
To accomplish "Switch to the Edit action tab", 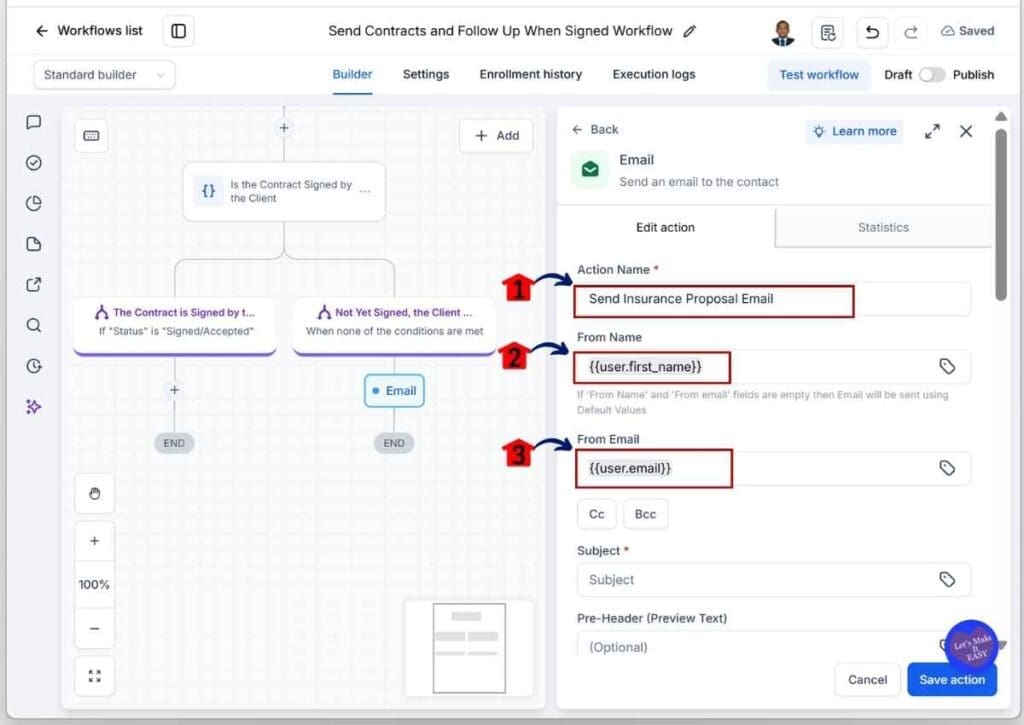I will (665, 227).
